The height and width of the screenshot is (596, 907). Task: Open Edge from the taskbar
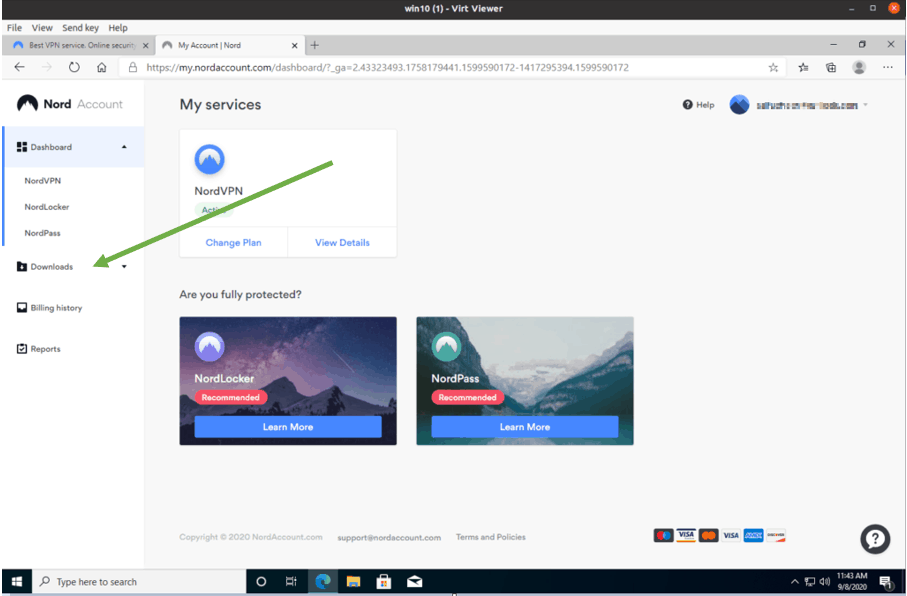tap(323, 582)
